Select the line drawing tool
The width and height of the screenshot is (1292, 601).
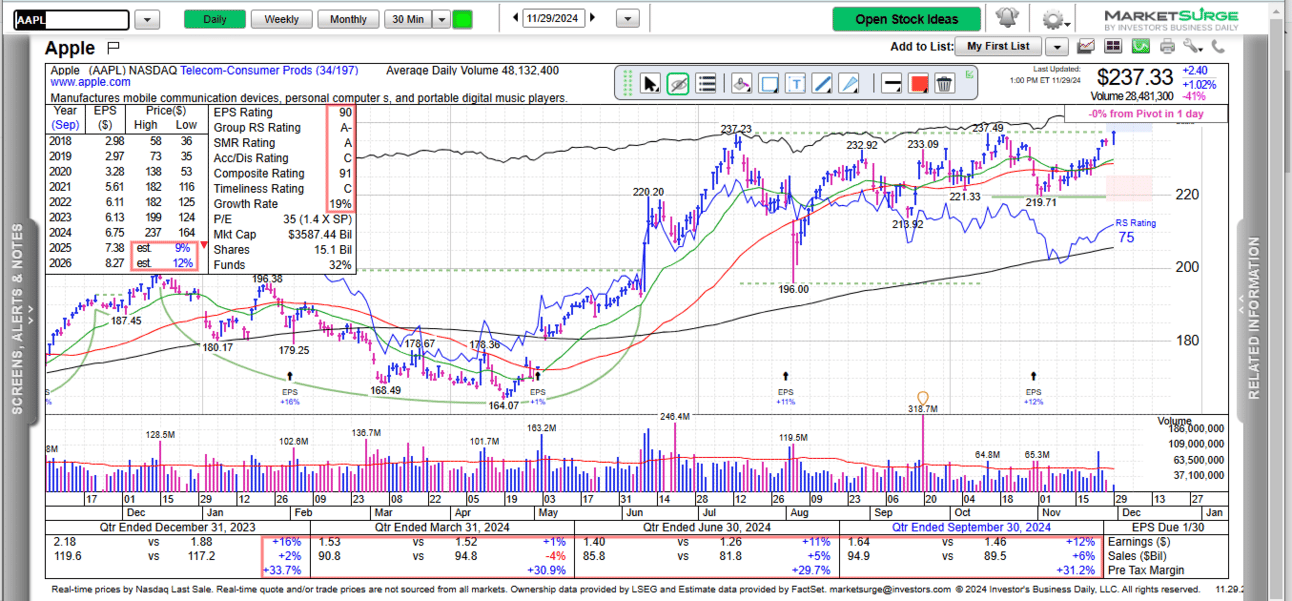pyautogui.click(x=821, y=83)
